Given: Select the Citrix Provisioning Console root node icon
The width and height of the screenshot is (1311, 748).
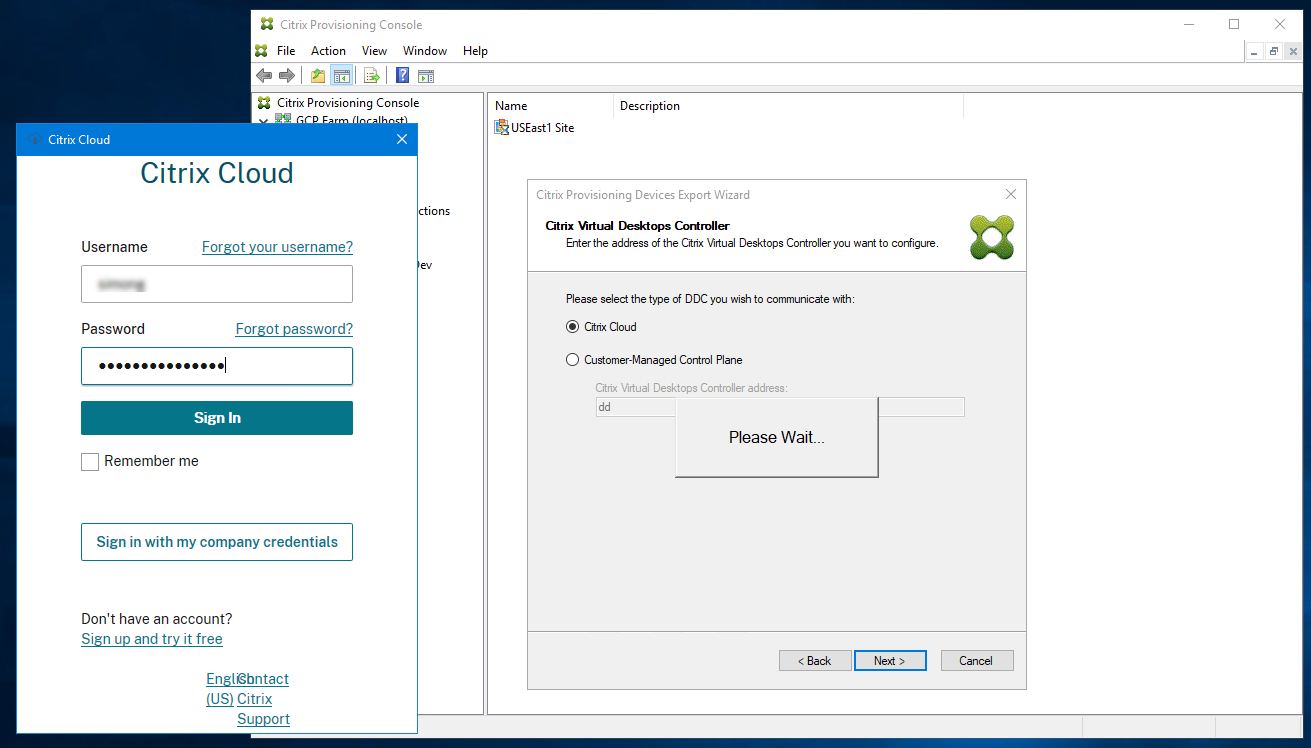Looking at the screenshot, I should (263, 102).
